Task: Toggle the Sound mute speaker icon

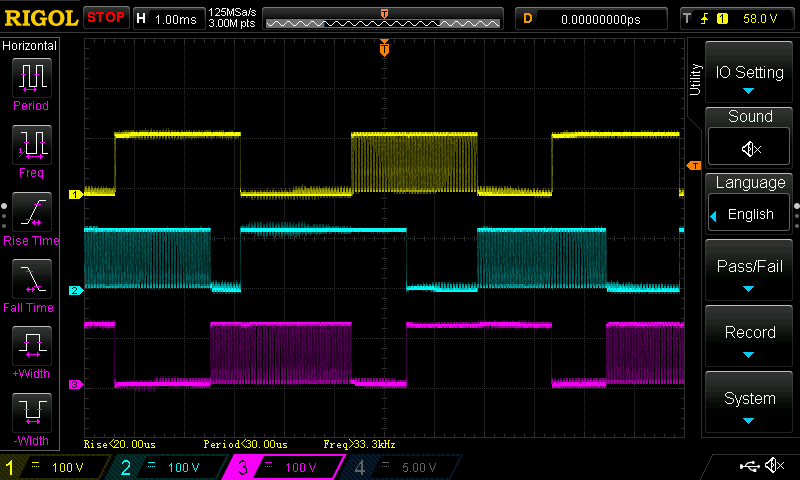Action: click(750, 148)
